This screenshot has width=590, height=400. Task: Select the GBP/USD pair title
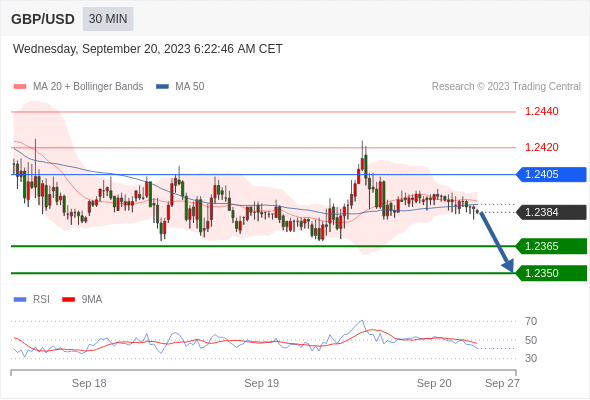coord(43,19)
